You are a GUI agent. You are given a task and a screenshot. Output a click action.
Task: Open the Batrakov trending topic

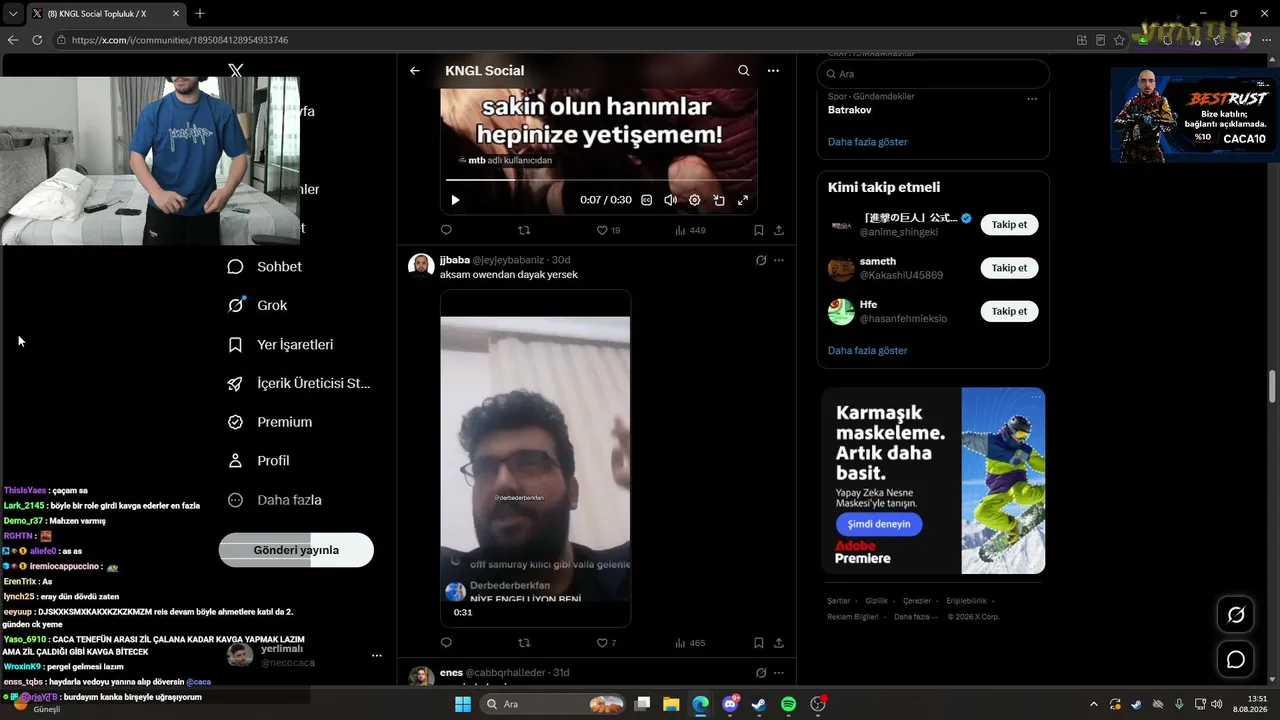click(849, 110)
